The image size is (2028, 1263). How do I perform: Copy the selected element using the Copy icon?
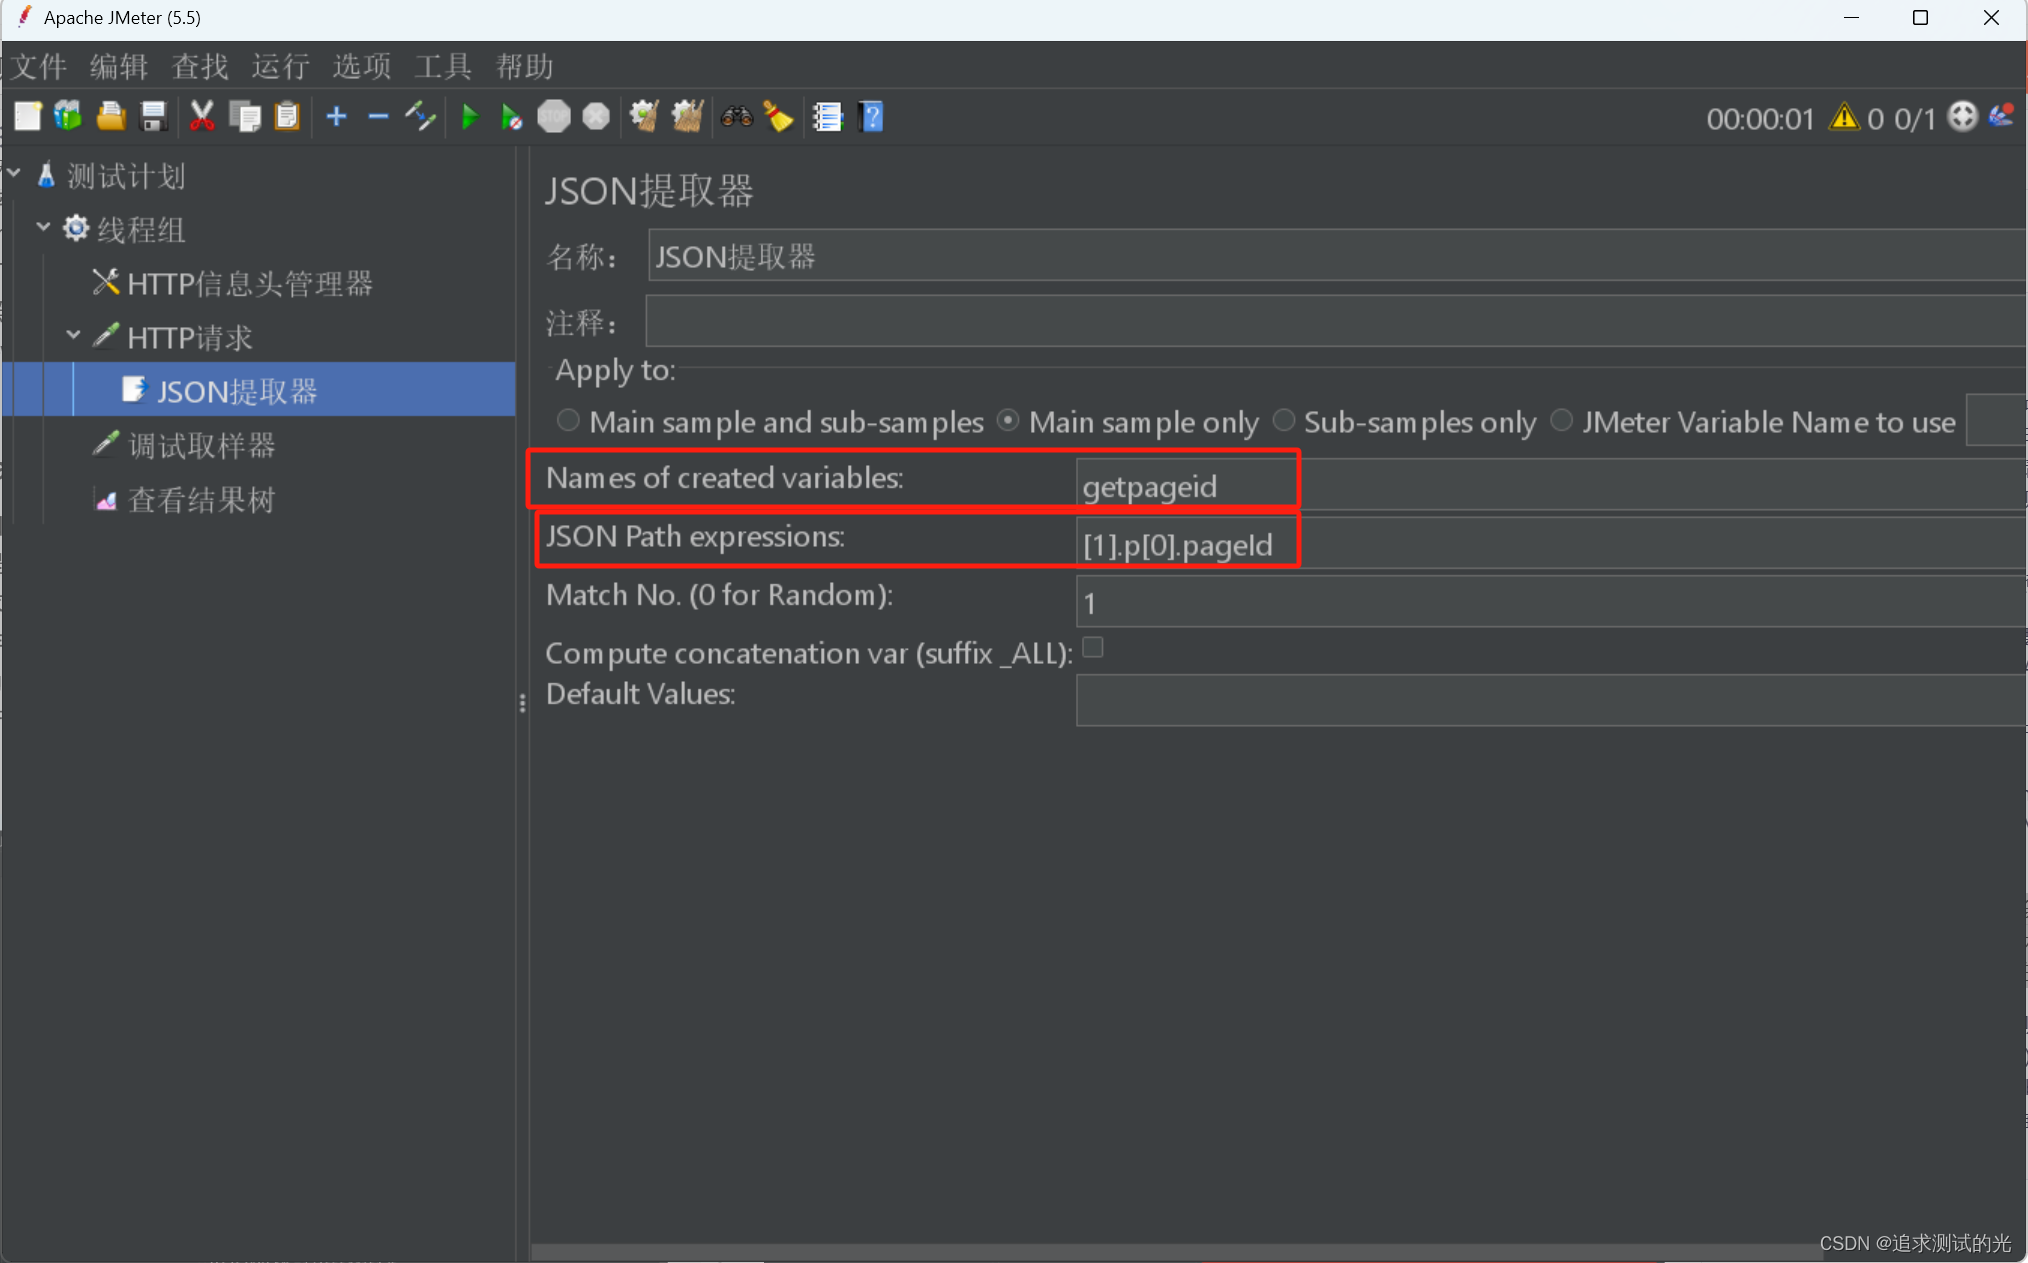245,117
